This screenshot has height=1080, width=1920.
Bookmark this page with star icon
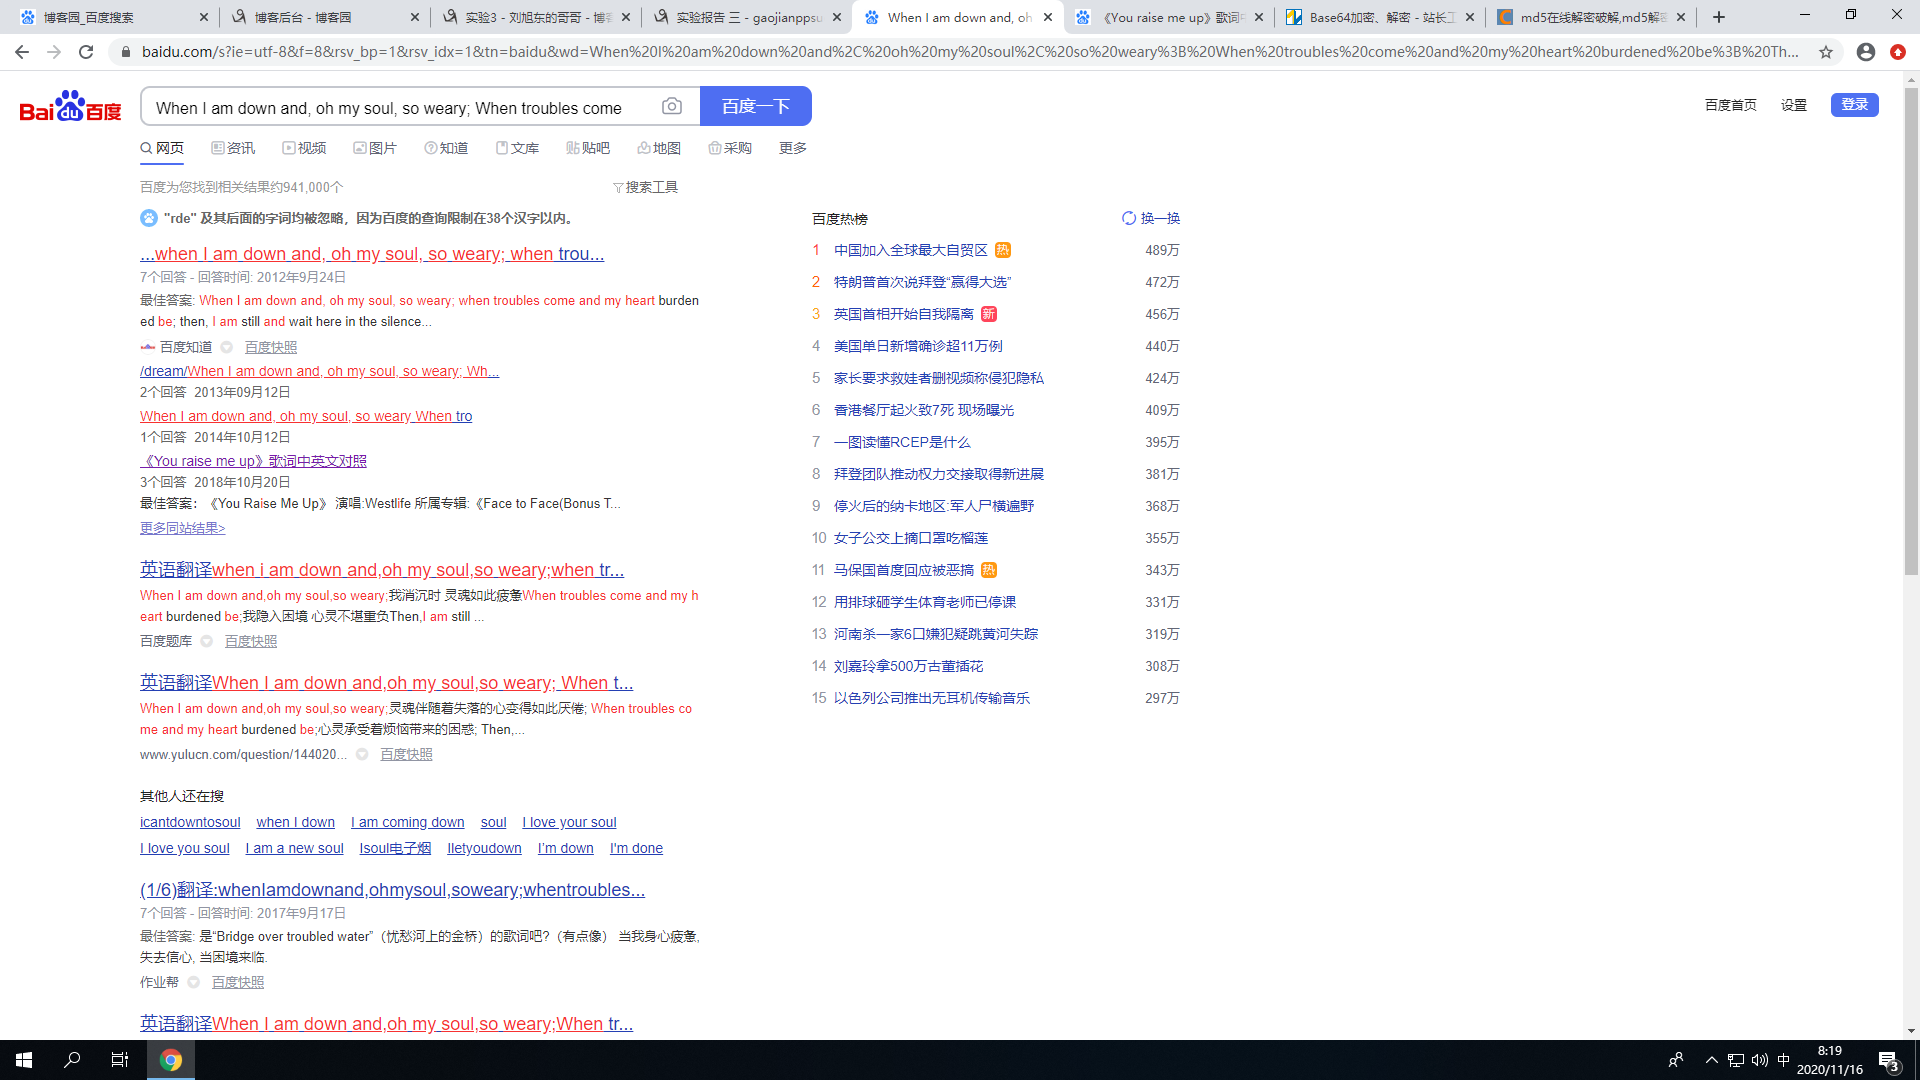tap(1826, 52)
